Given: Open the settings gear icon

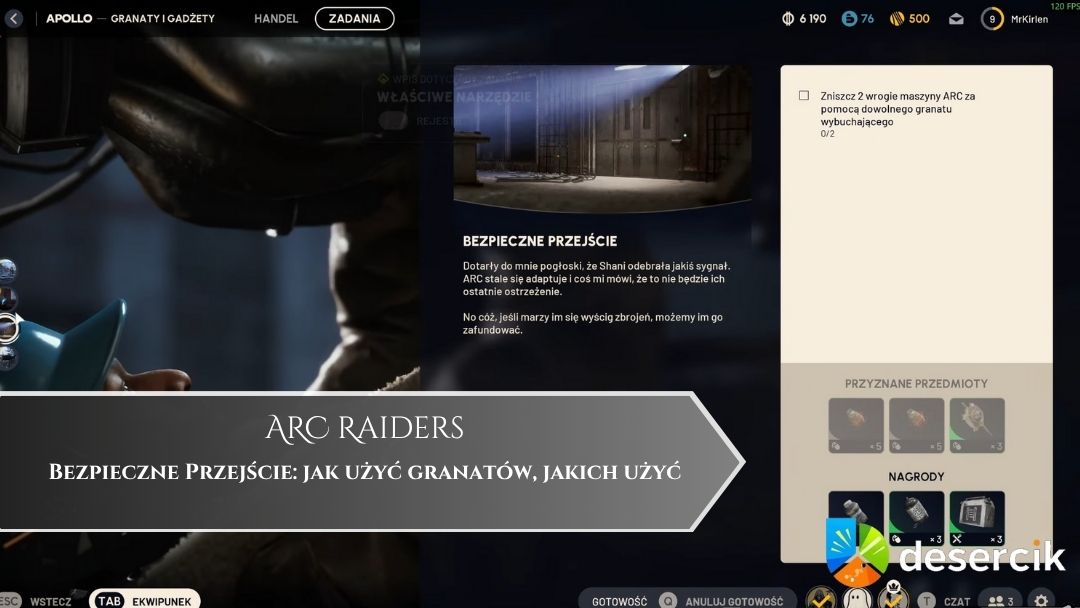Looking at the screenshot, I should 1041,601.
